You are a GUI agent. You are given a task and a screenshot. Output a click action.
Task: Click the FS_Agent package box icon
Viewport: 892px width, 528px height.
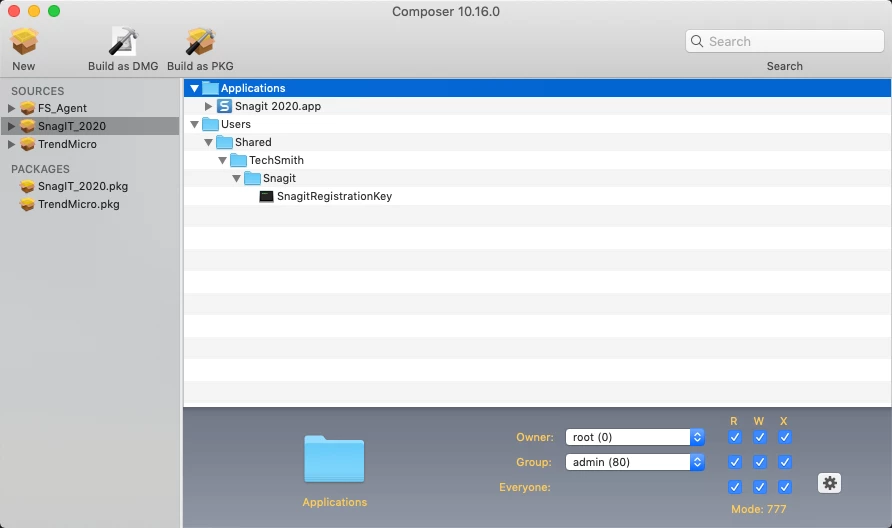(x=27, y=108)
